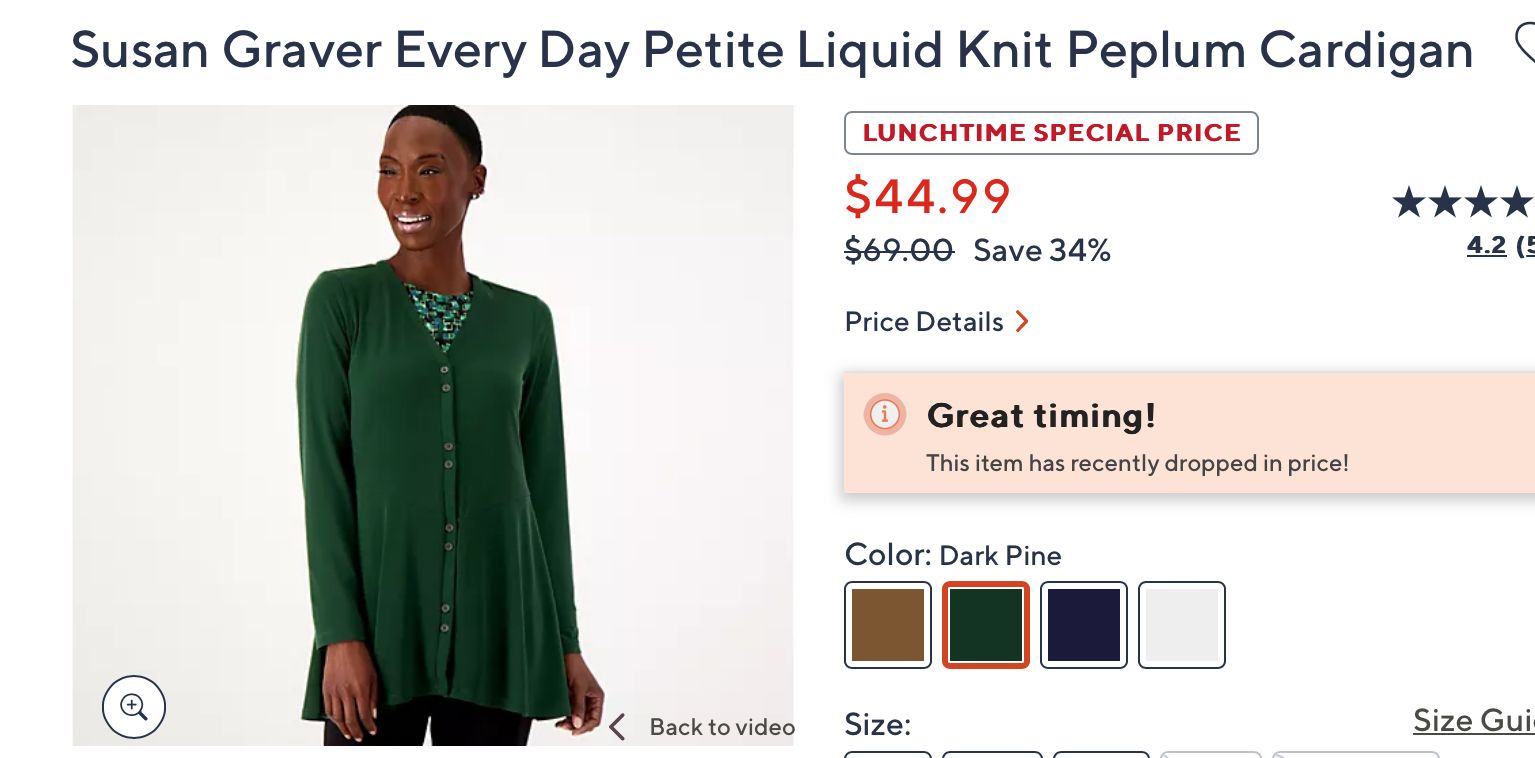Click the info icon in Great timing banner
The image size is (1535, 758).
coord(885,414)
